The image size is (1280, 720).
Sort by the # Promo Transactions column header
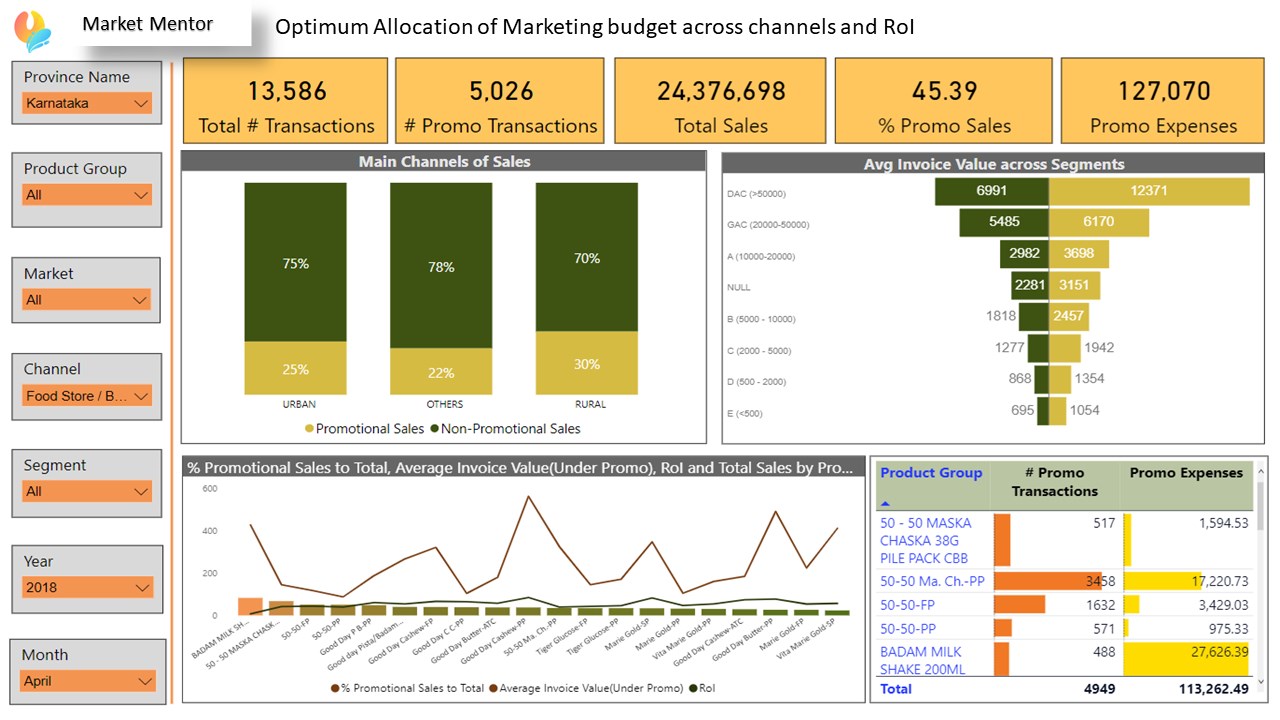1054,482
